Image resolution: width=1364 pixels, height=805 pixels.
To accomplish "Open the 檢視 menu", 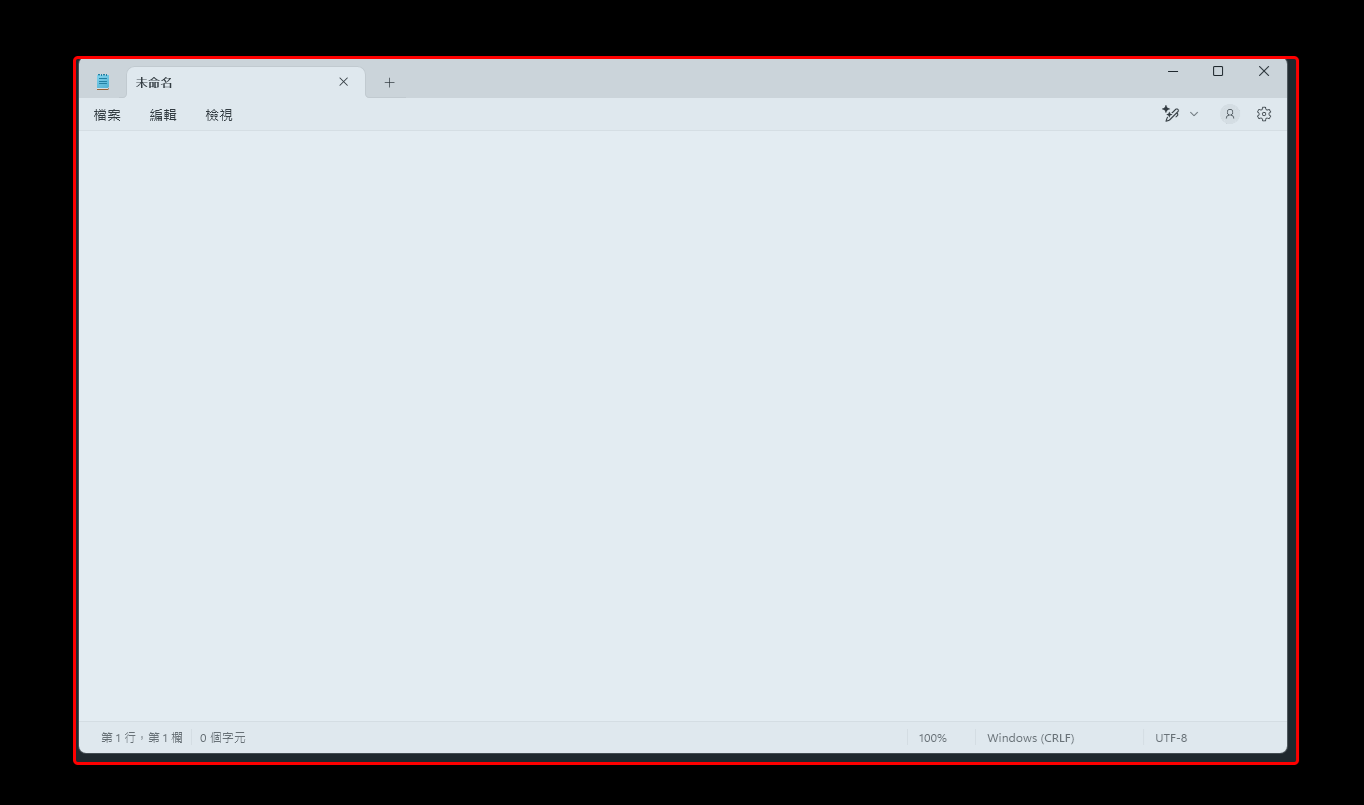I will tap(219, 115).
